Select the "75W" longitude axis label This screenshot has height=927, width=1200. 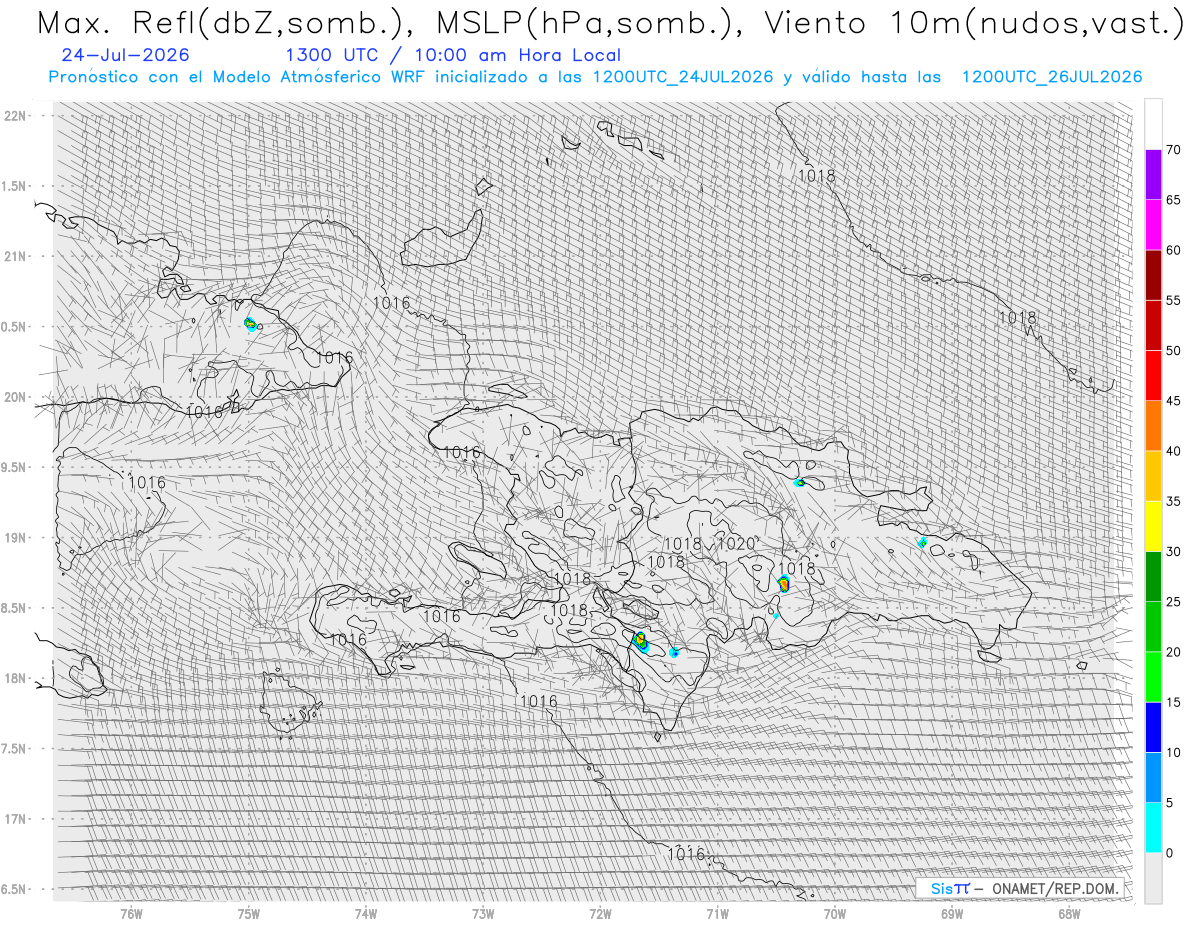pyautogui.click(x=249, y=913)
